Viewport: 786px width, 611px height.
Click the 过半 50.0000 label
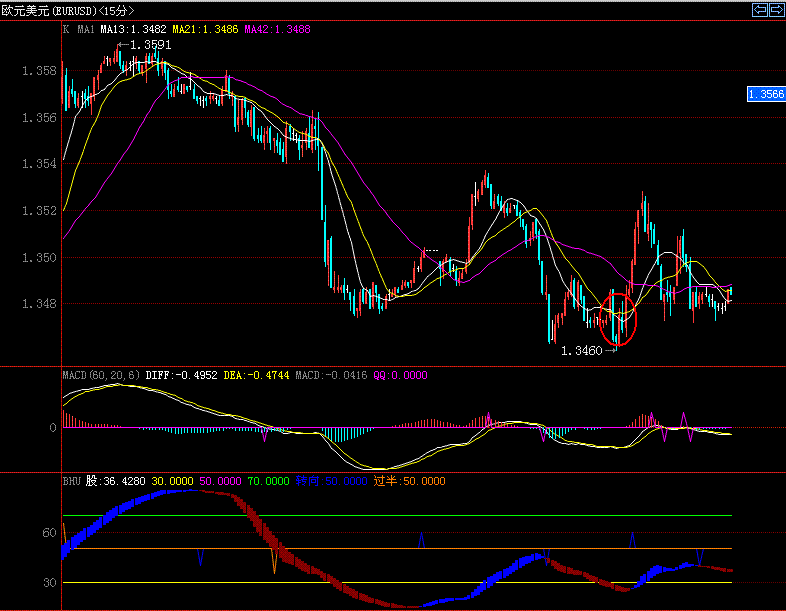point(409,481)
